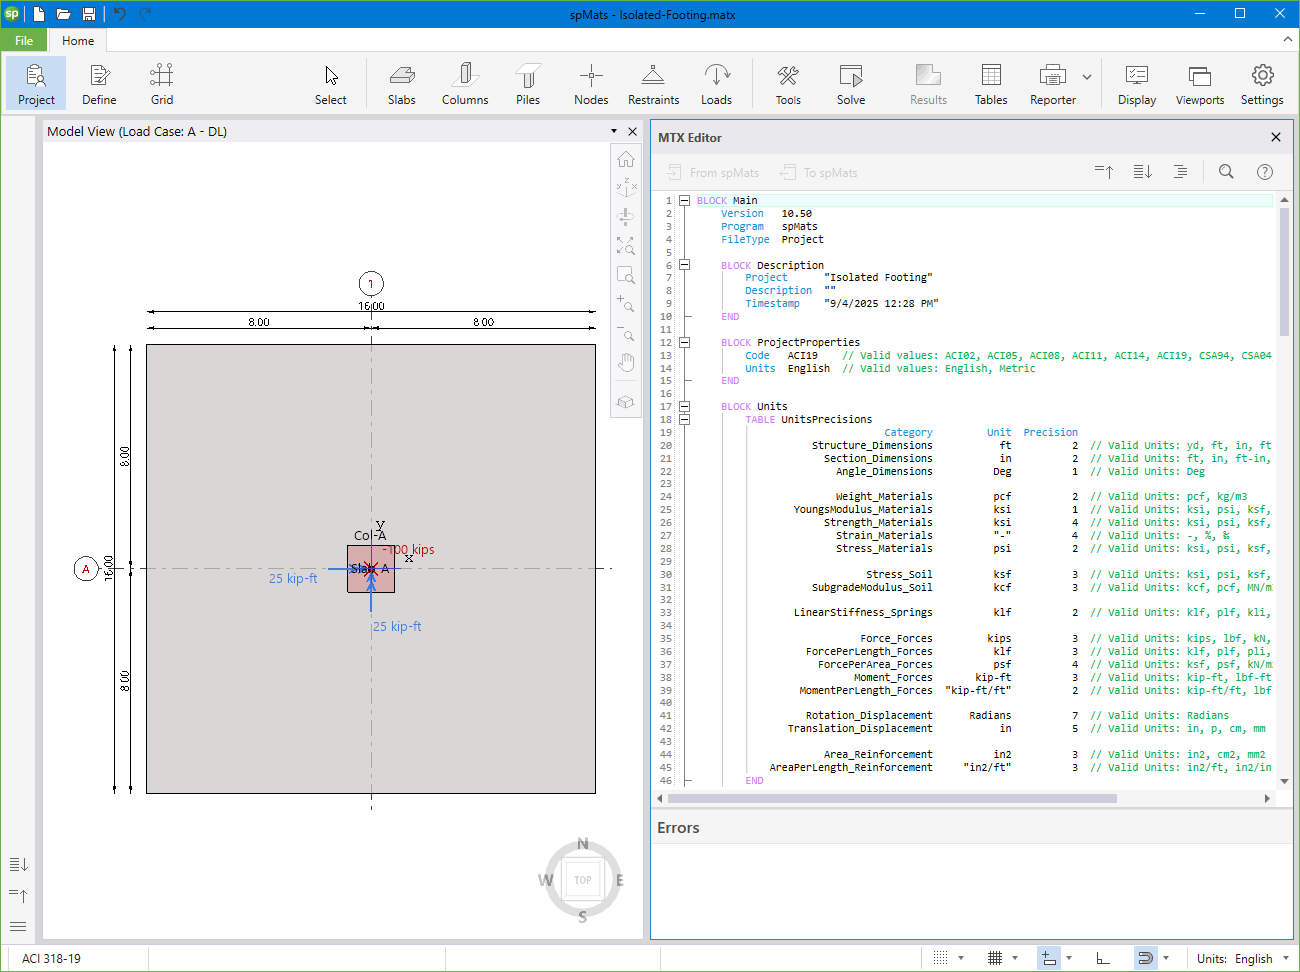Open the Tables icon in the ribbon
This screenshot has height=972, width=1300.
pos(991,83)
